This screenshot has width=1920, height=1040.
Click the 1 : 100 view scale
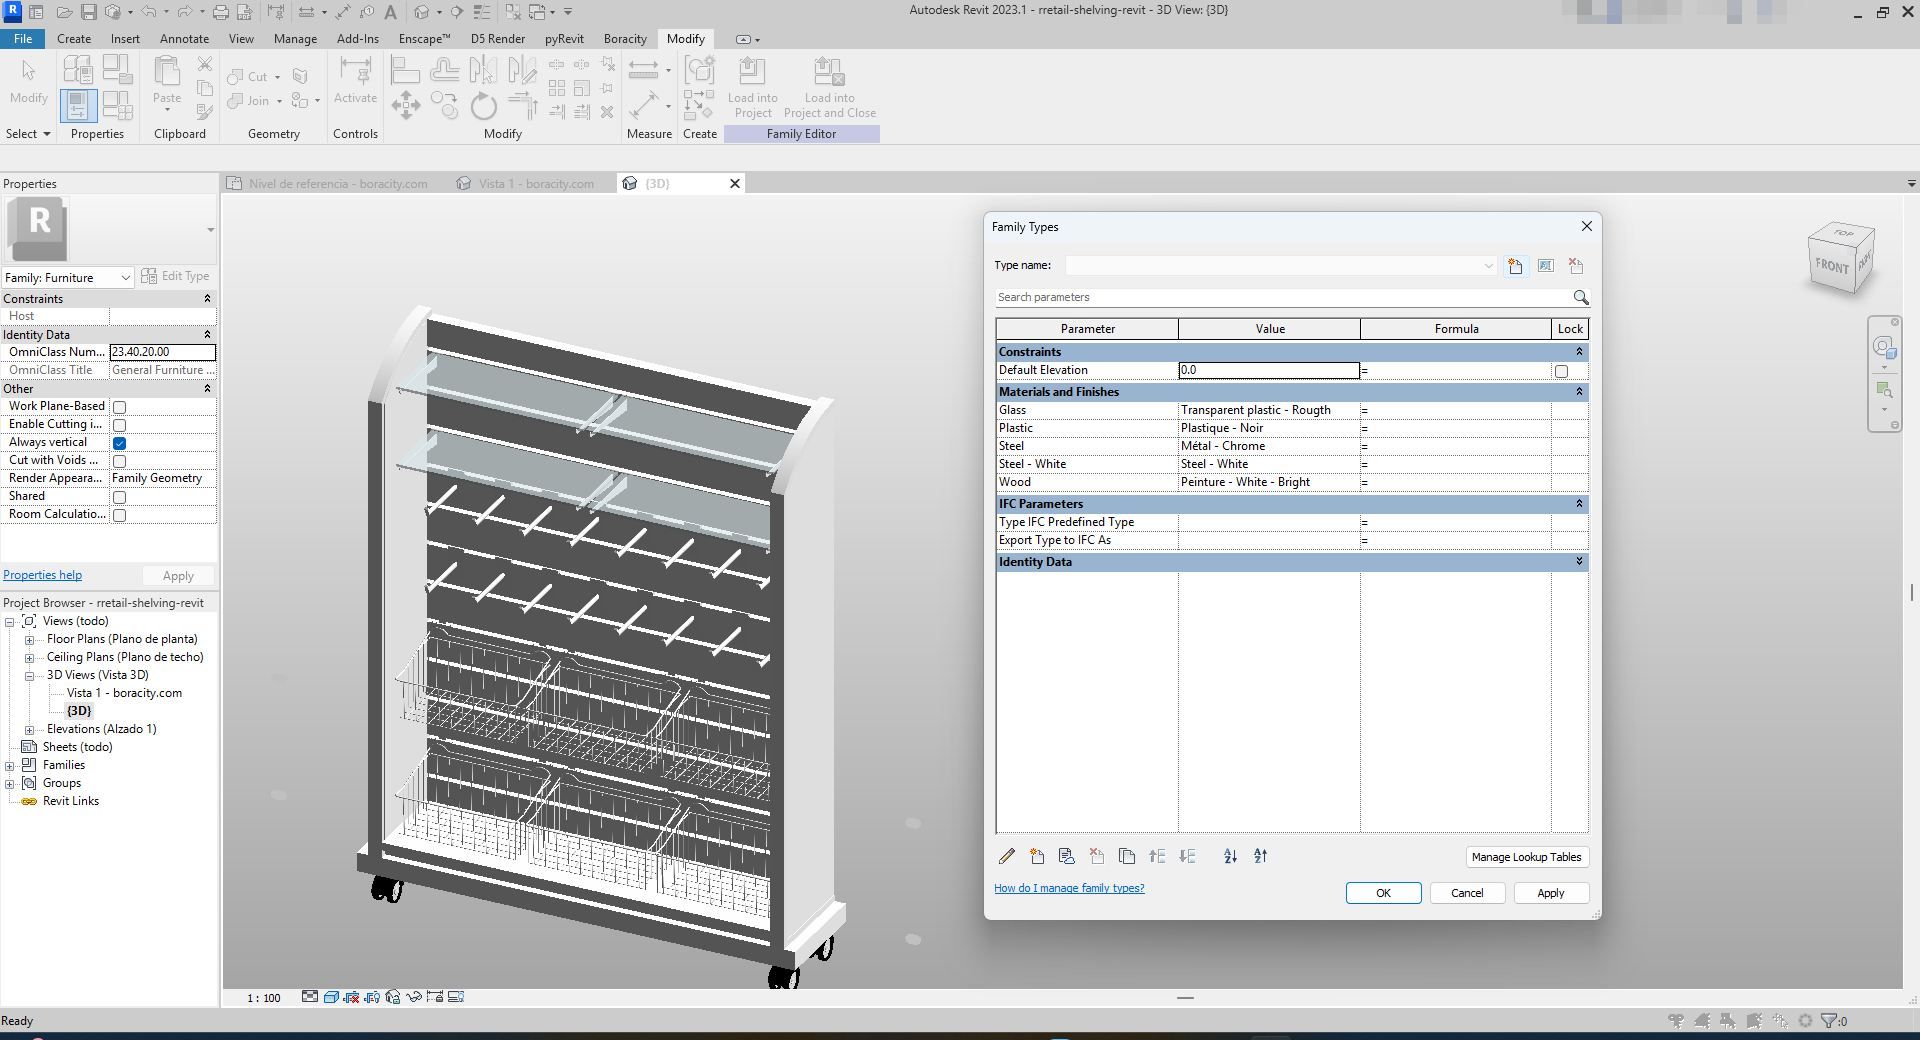pos(264,998)
